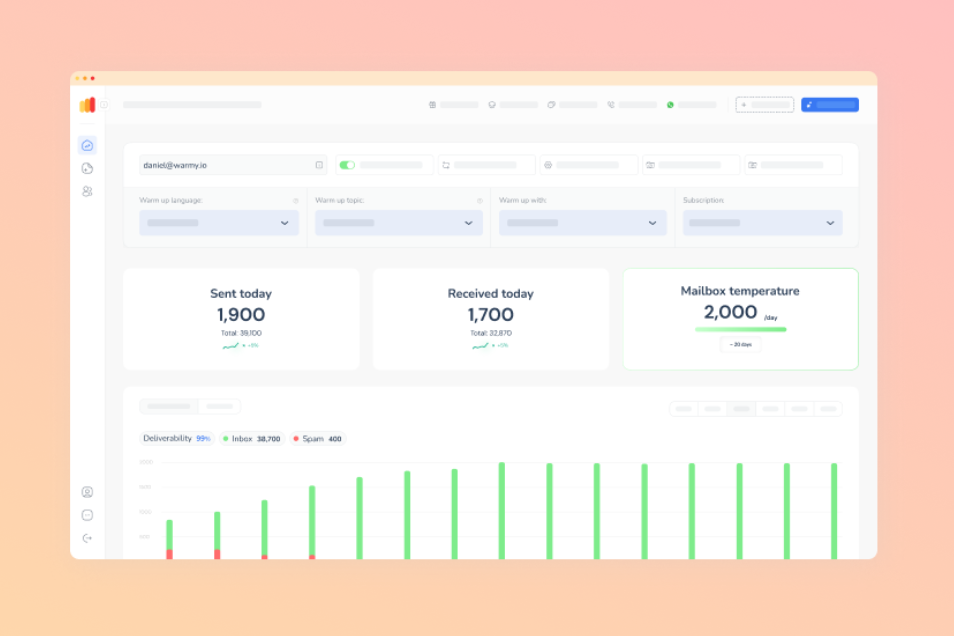Open the Warm up language dropdown
Image resolution: width=954 pixels, height=636 pixels.
[219, 223]
